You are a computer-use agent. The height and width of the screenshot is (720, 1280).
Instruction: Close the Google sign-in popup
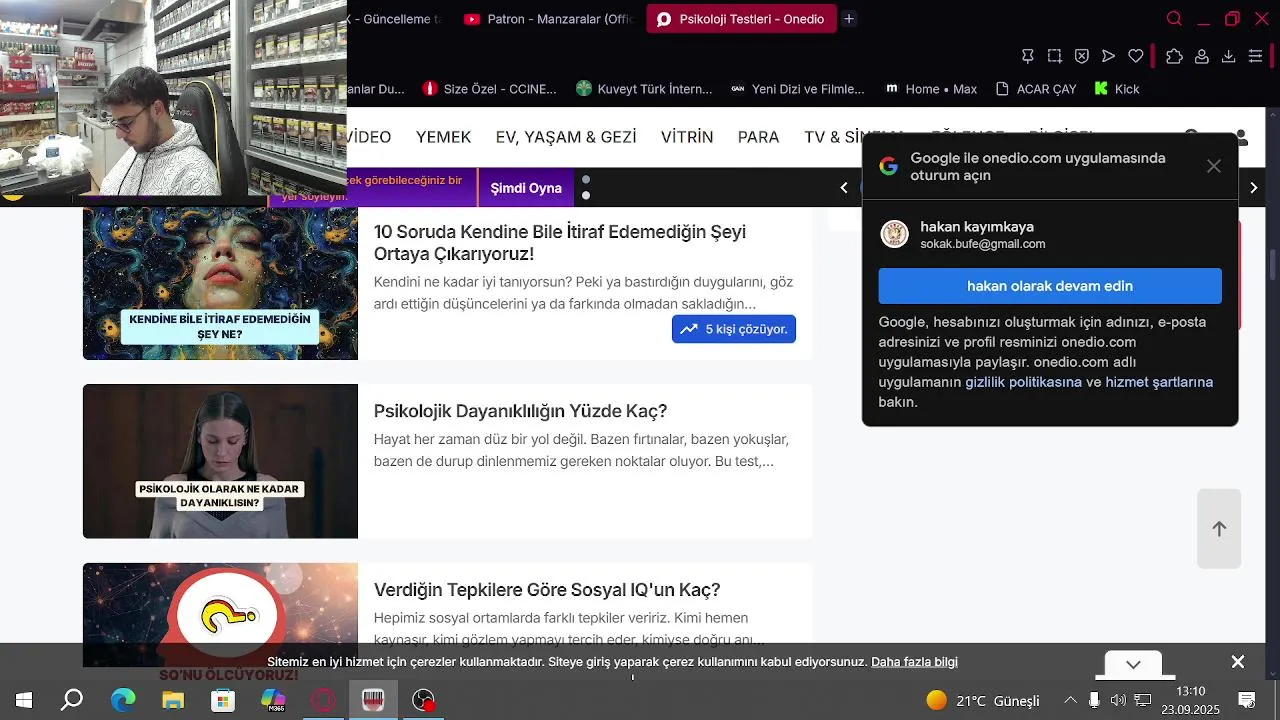coord(1214,166)
